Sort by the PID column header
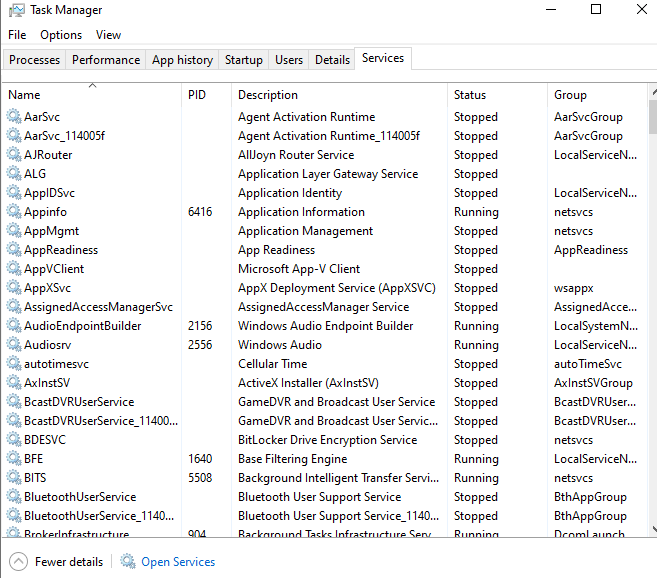 (x=206, y=95)
